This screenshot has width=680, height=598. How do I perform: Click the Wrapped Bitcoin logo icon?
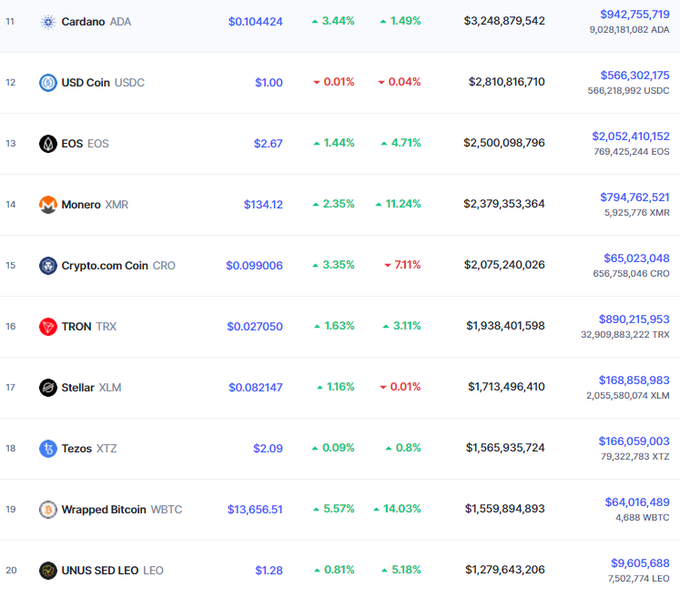[x=48, y=510]
